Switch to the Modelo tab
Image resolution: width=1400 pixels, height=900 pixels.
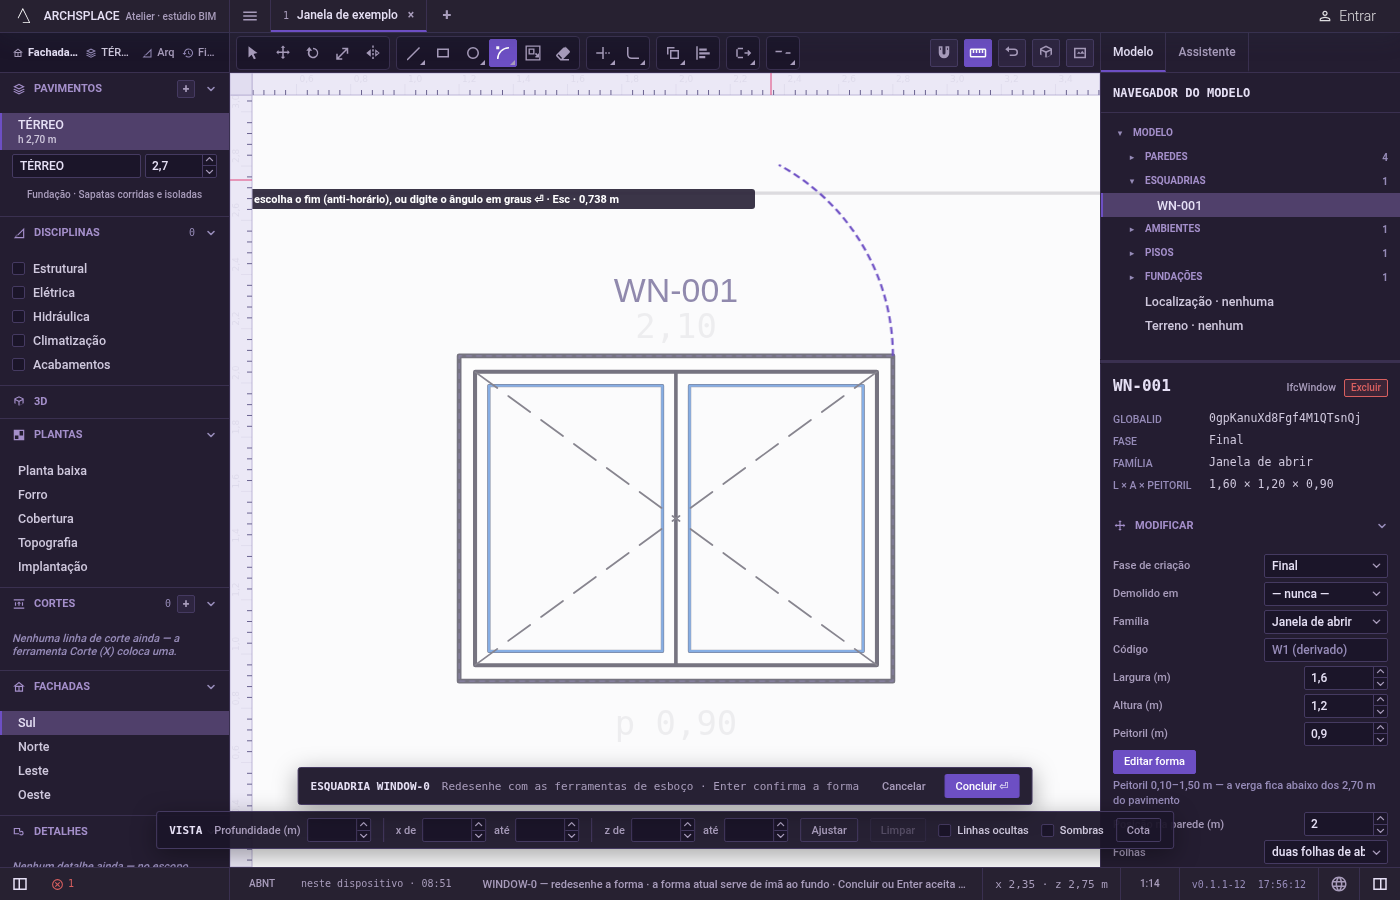(1133, 52)
